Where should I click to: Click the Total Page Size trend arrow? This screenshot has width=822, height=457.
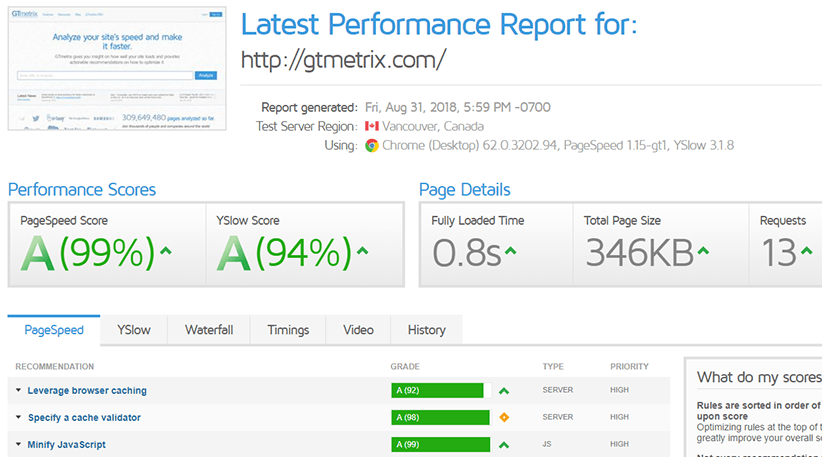coord(703,251)
